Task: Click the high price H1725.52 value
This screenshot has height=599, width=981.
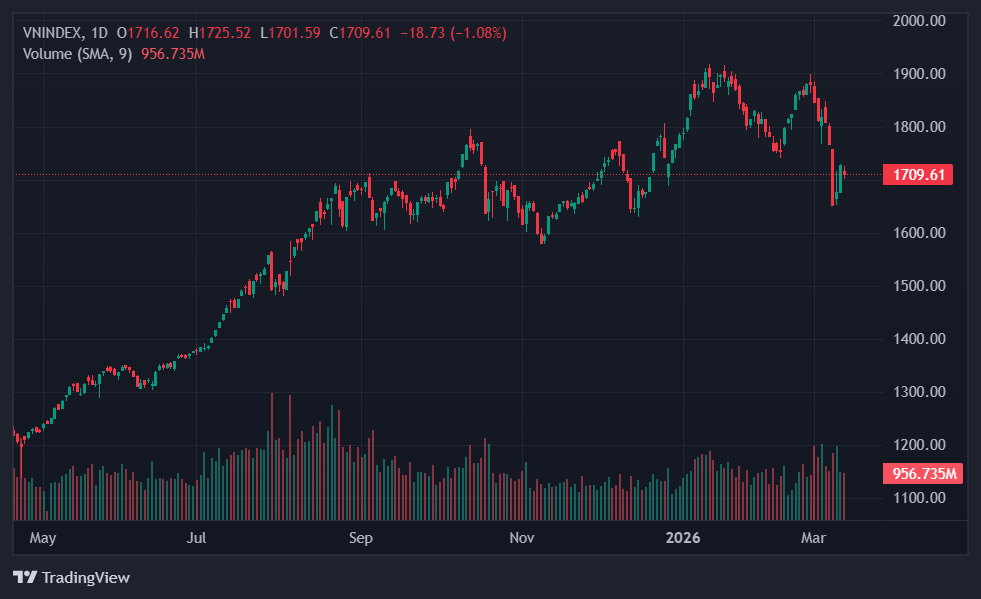Action: pos(223,33)
